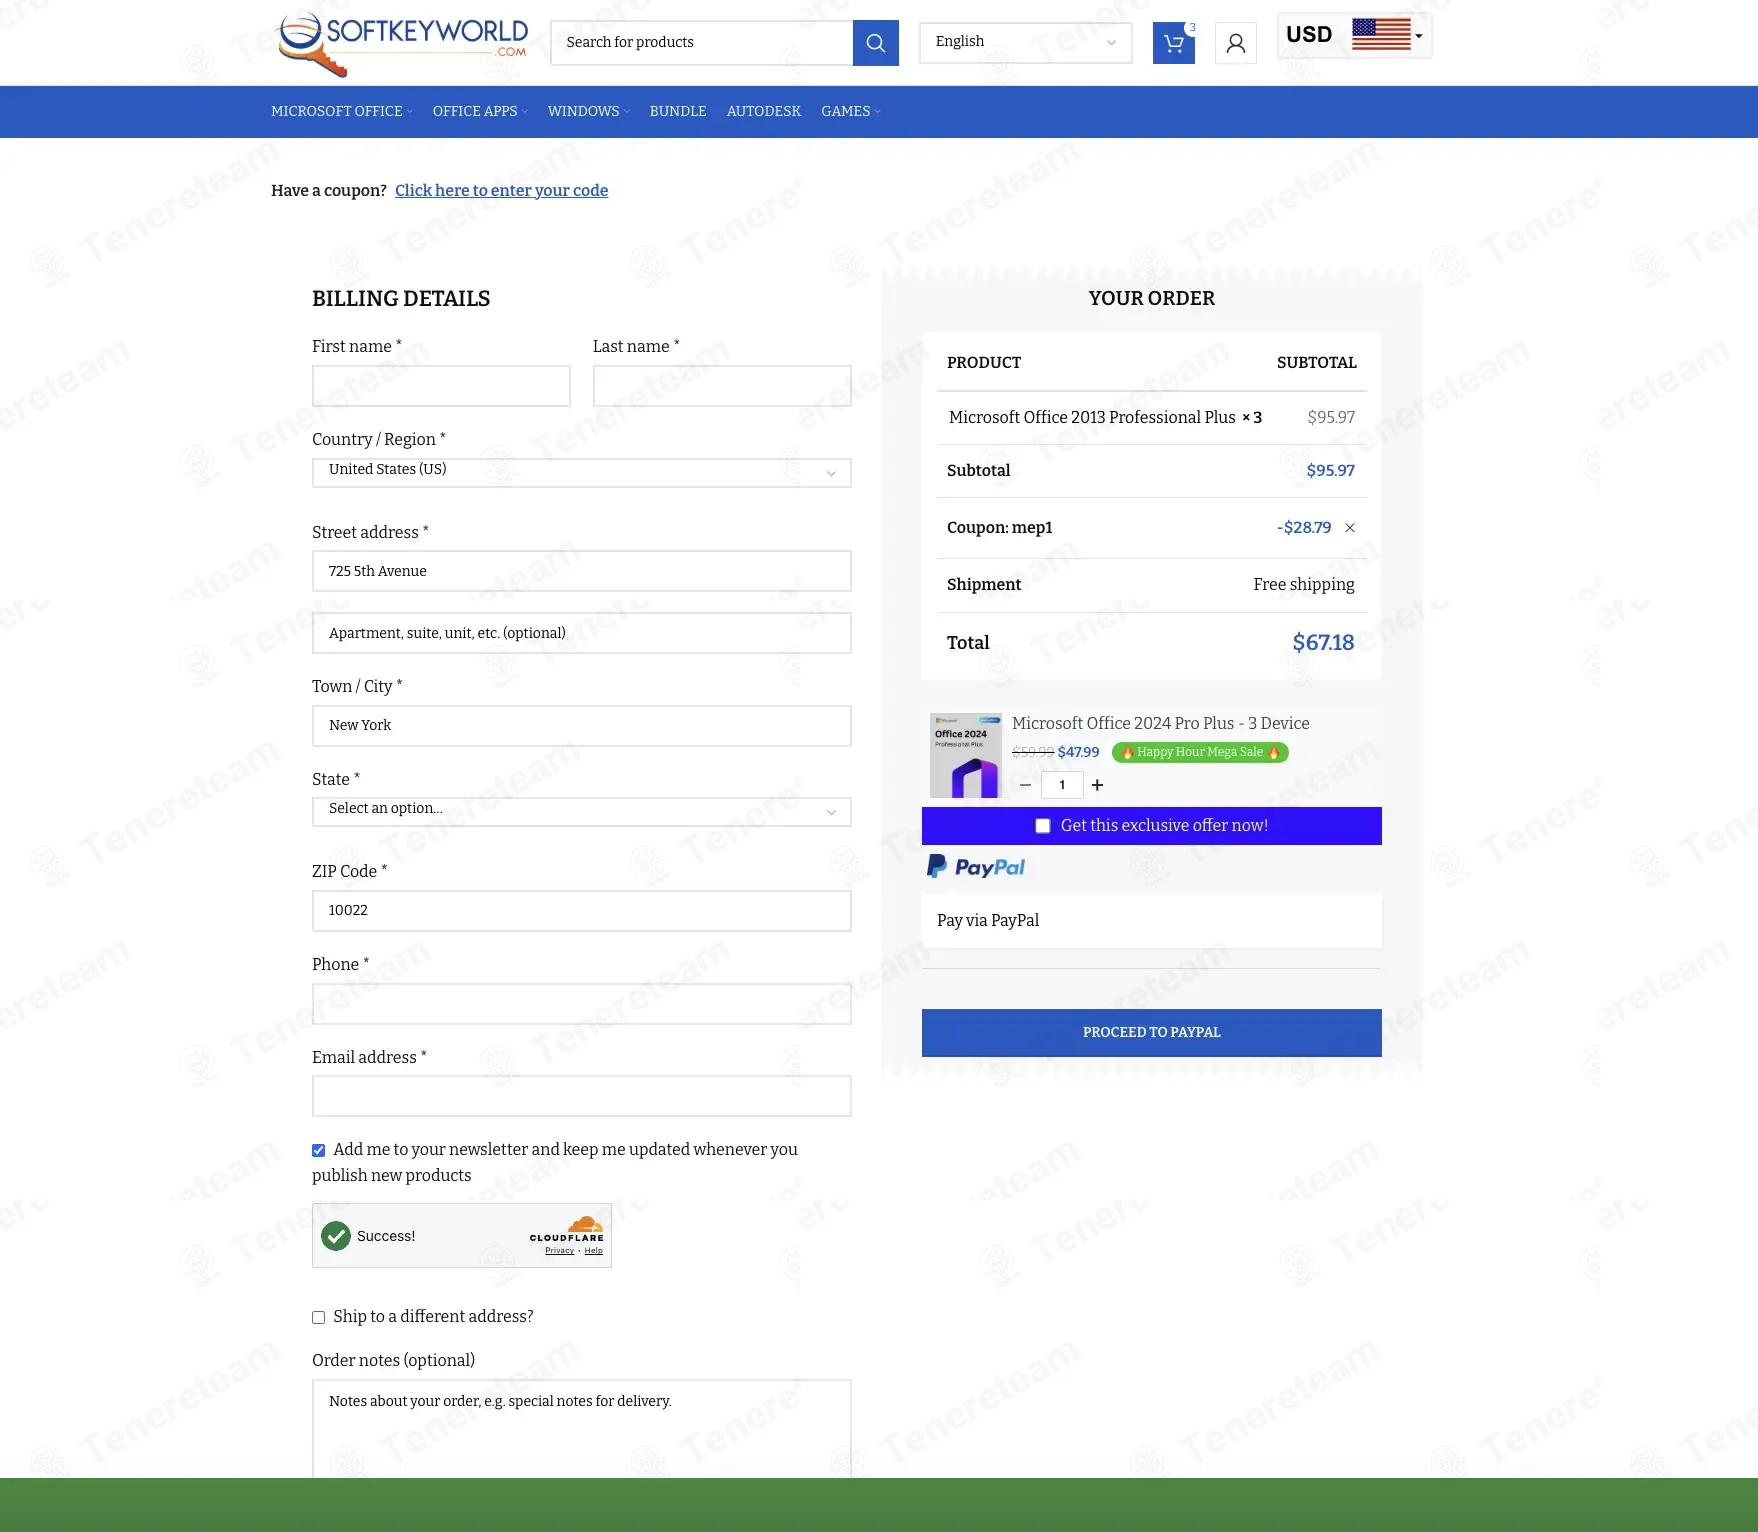The image size is (1758, 1532).
Task: Click the Street address field
Action: click(x=581, y=571)
